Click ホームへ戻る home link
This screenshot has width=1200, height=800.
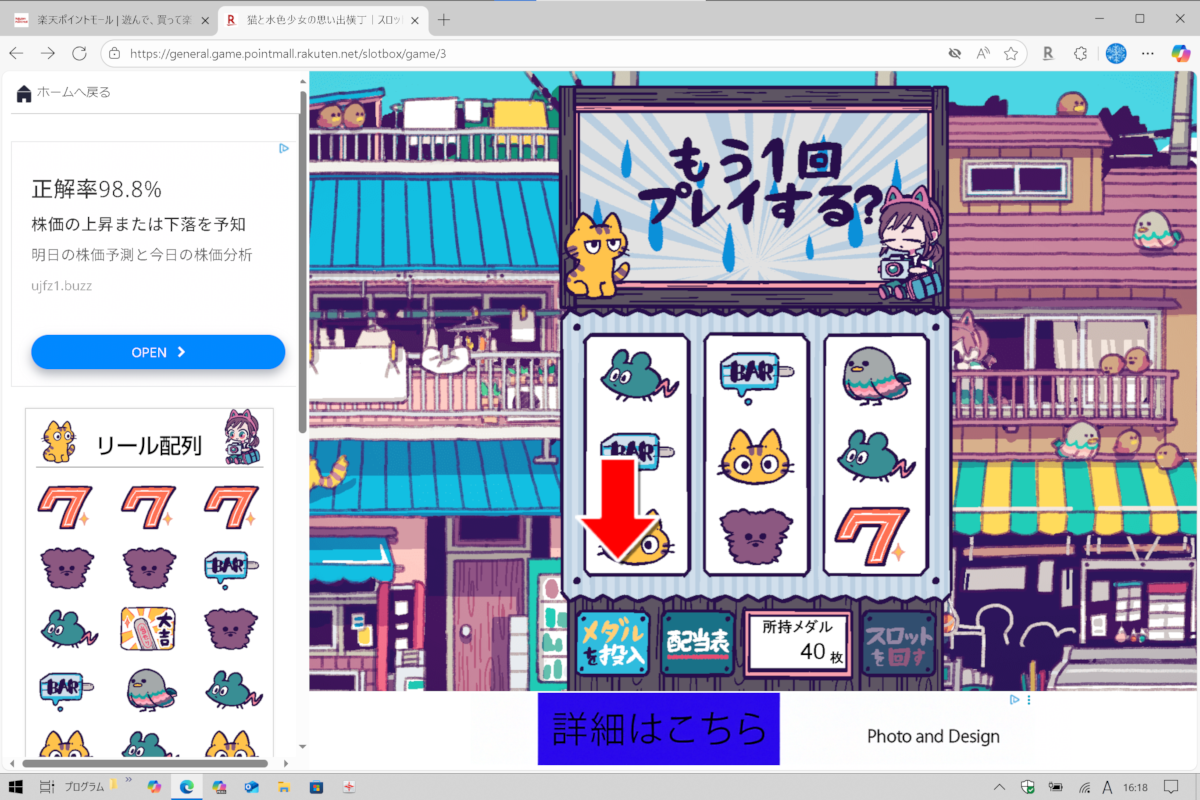[x=73, y=92]
